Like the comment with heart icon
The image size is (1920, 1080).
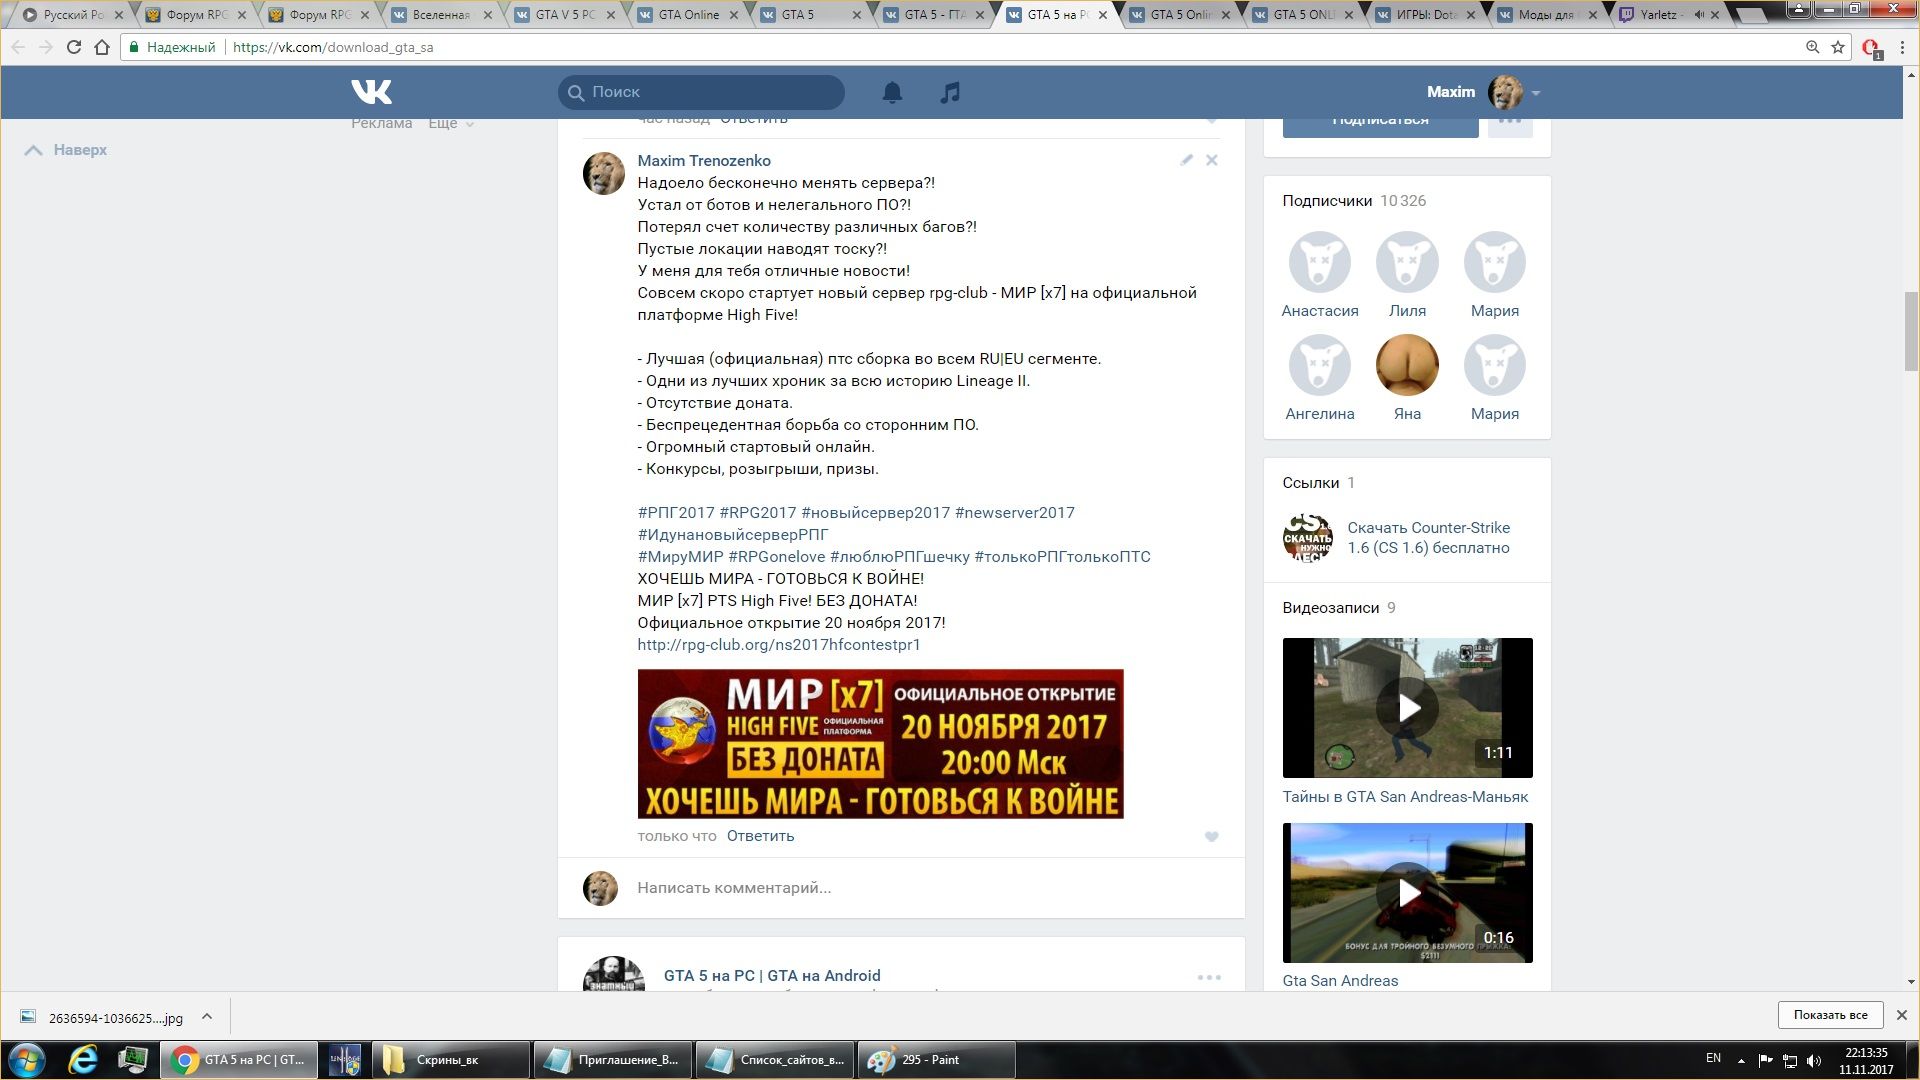click(1211, 837)
